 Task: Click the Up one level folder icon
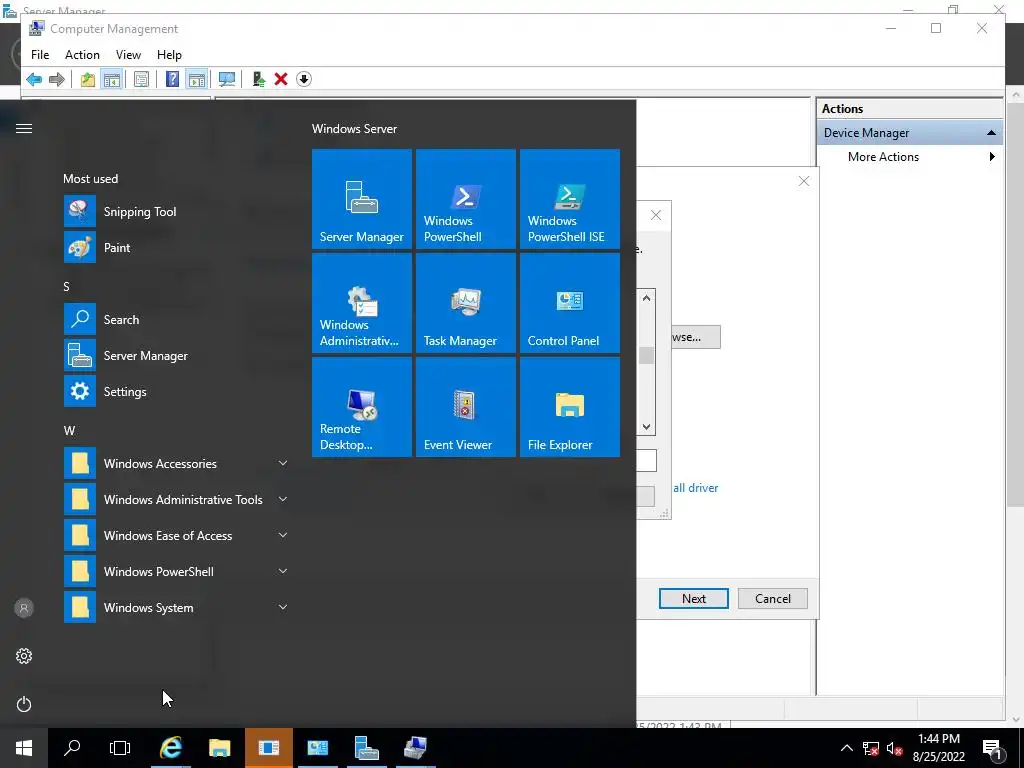[88, 80]
